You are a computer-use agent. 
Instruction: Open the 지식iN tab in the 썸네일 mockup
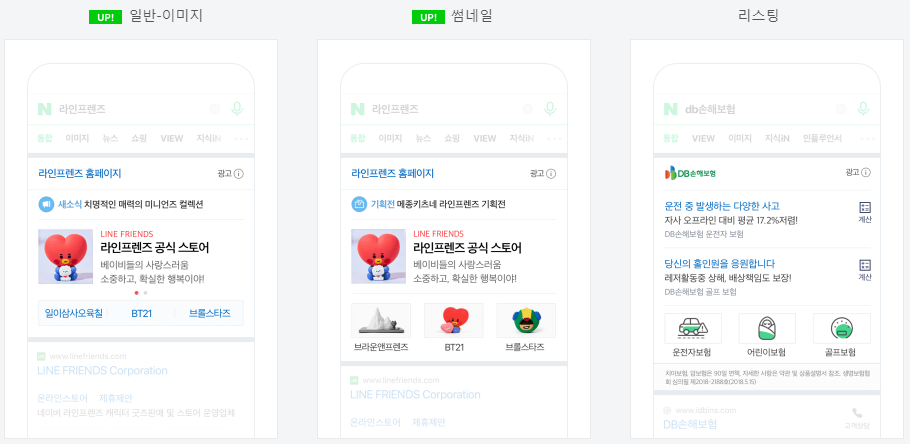[522, 138]
